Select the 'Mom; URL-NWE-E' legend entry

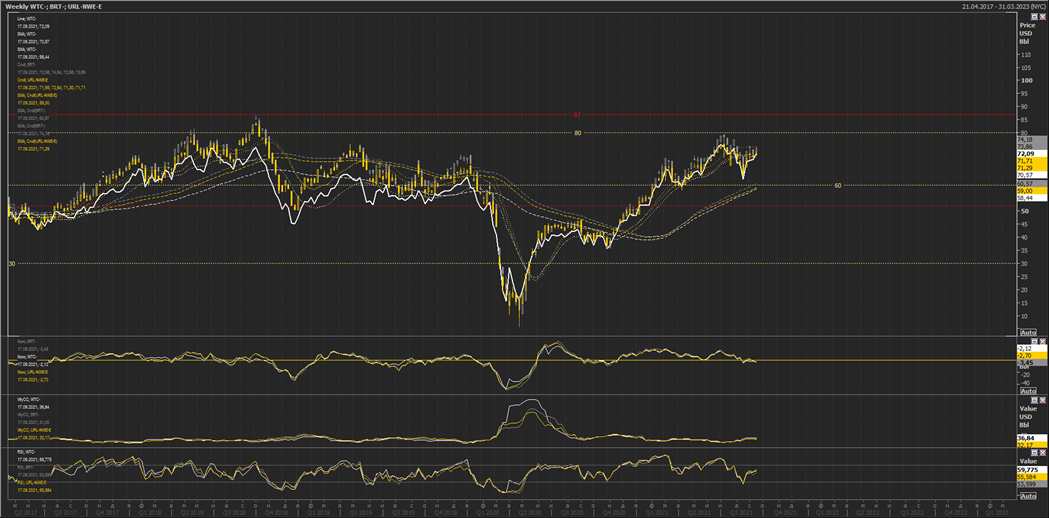[x=33, y=372]
